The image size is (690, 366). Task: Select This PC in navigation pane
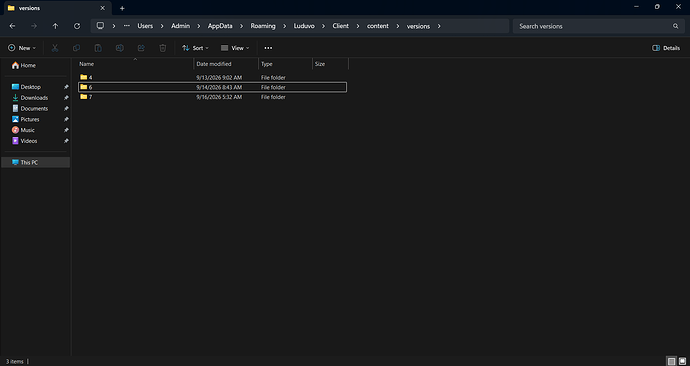click(x=35, y=162)
